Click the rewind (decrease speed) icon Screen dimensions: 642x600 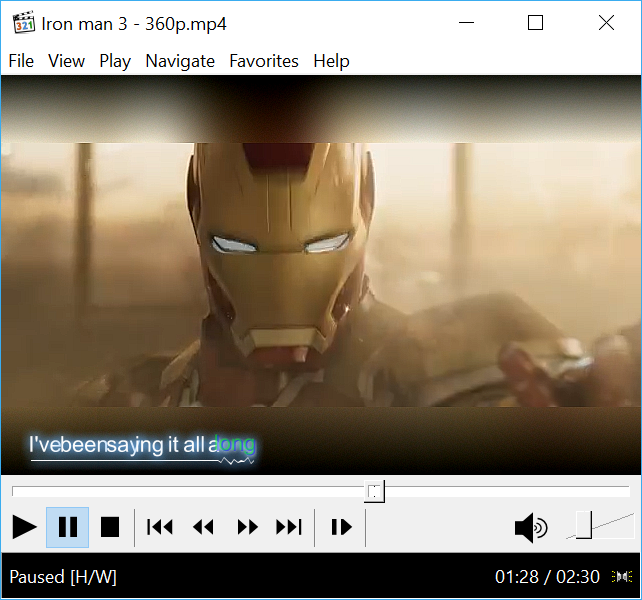coord(203,527)
